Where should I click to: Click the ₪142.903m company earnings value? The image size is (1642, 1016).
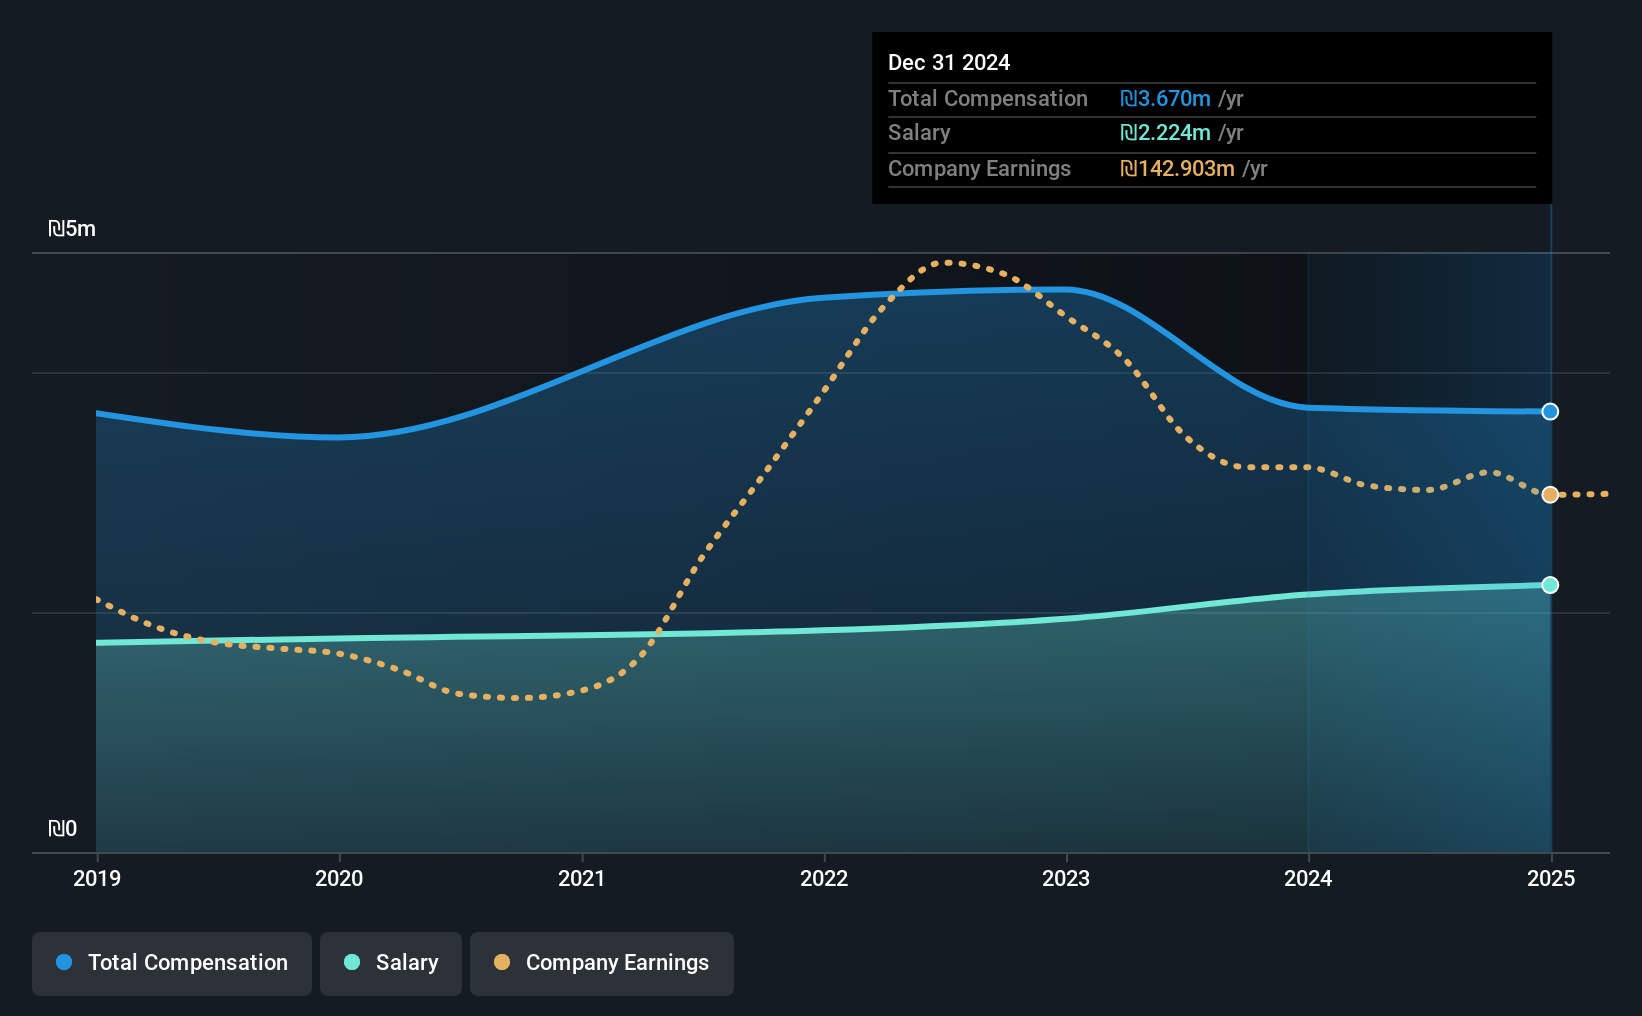[x=1177, y=168]
